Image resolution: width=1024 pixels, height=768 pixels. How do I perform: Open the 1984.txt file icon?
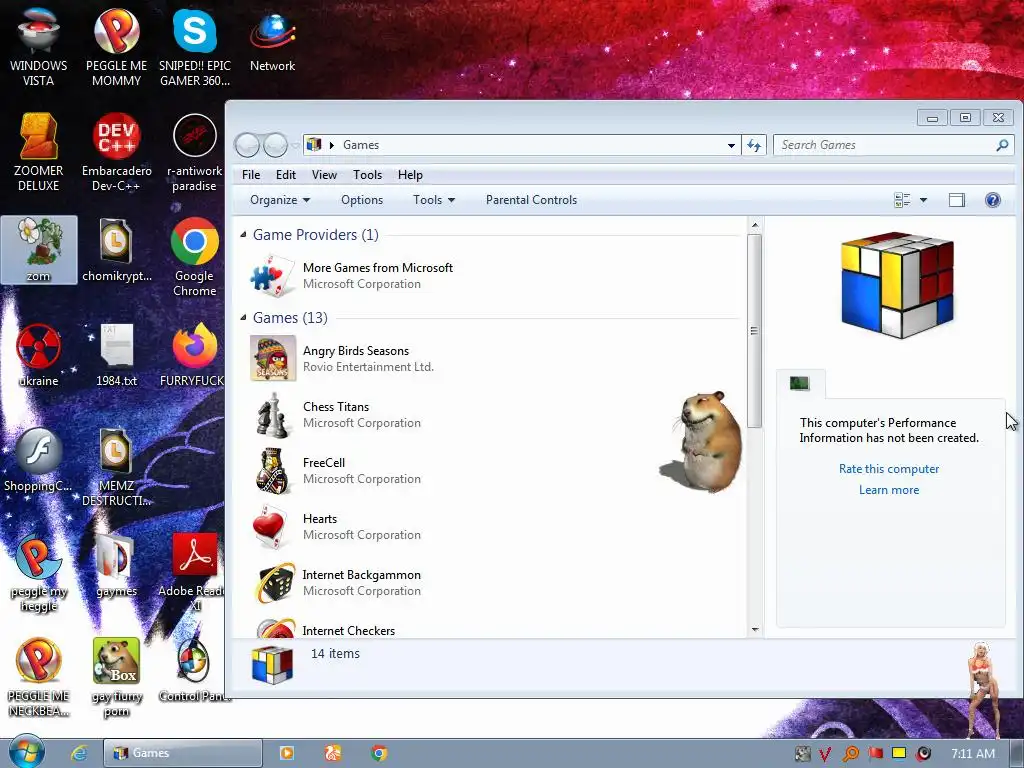[x=116, y=355]
